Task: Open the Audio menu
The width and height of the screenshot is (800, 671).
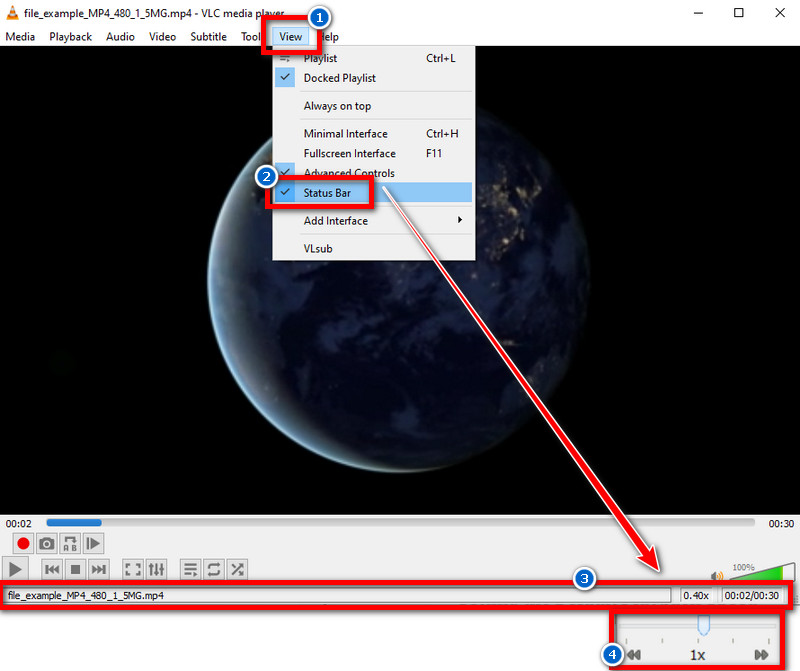Action: (x=120, y=37)
